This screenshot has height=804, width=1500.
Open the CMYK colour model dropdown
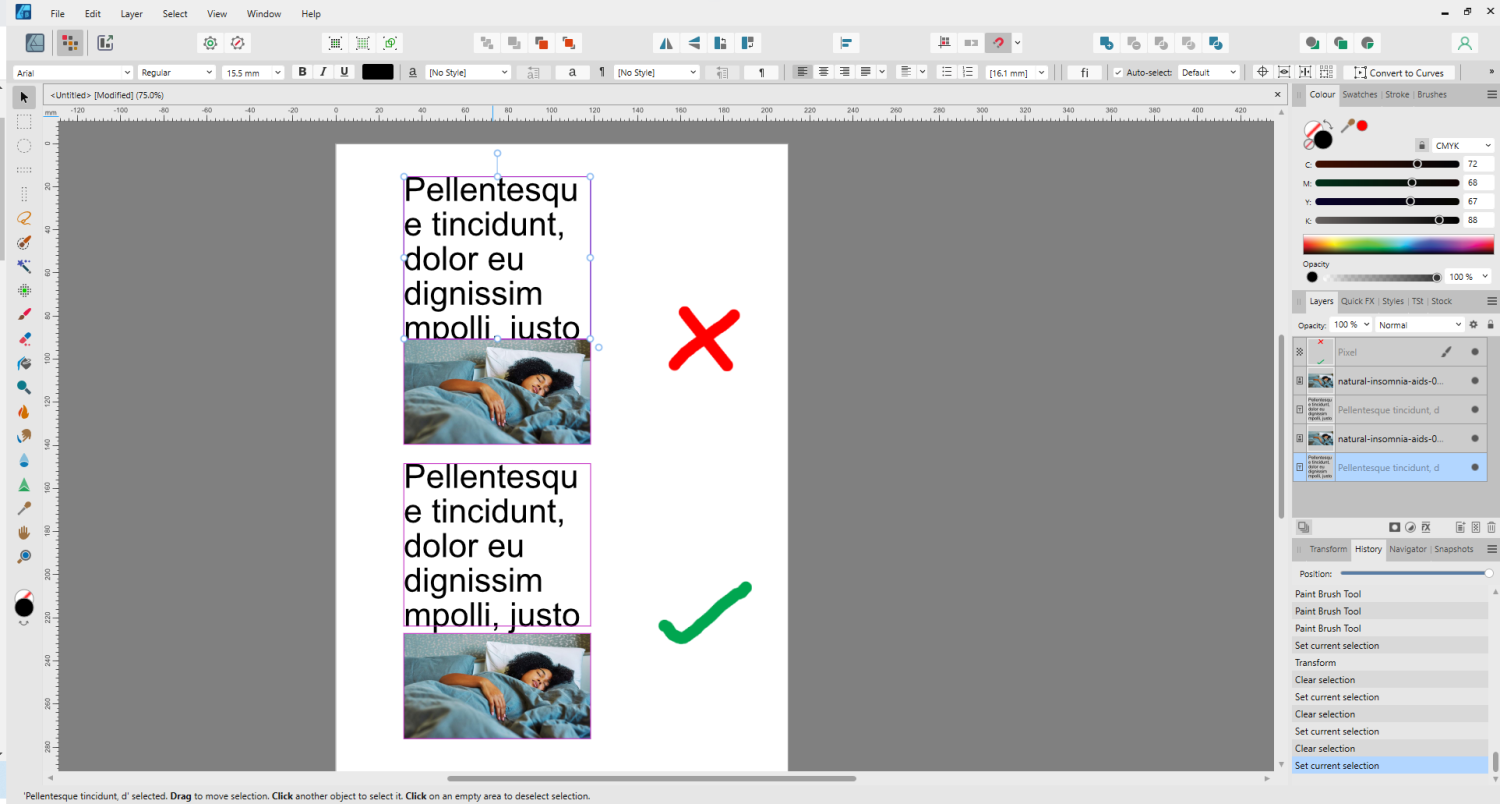pos(1463,146)
